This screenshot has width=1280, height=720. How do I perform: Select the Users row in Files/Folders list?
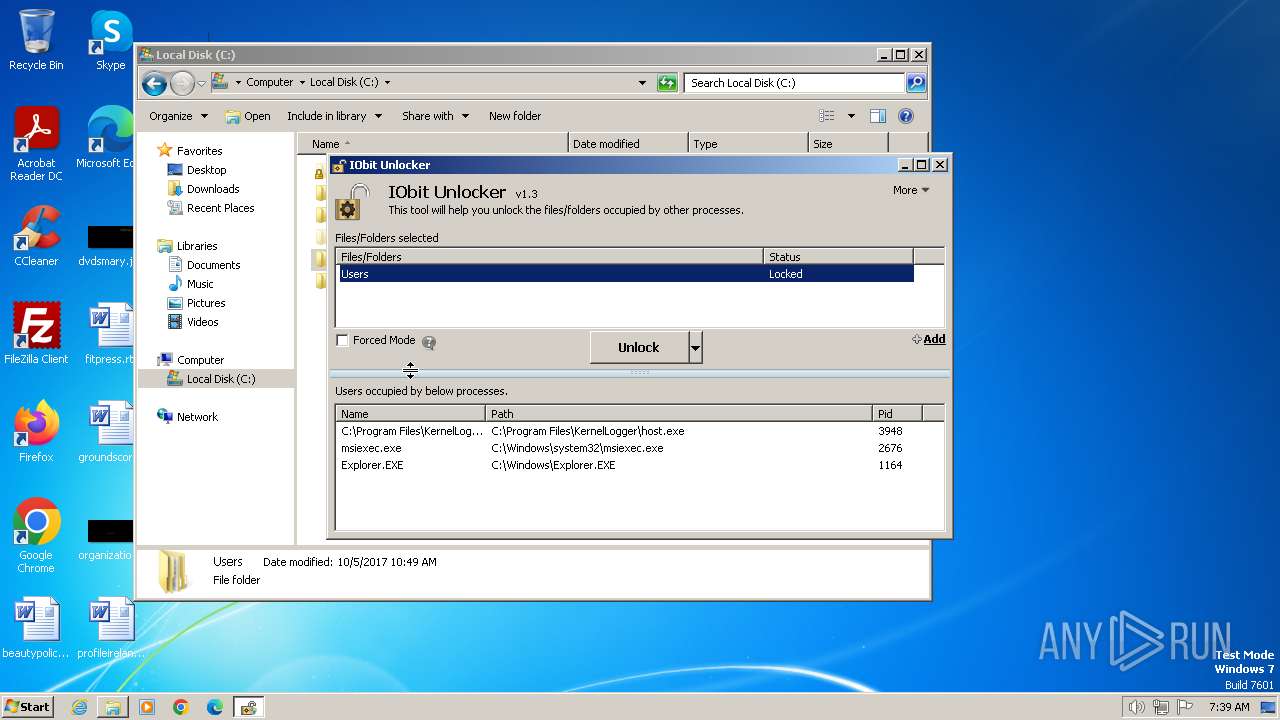(x=626, y=274)
